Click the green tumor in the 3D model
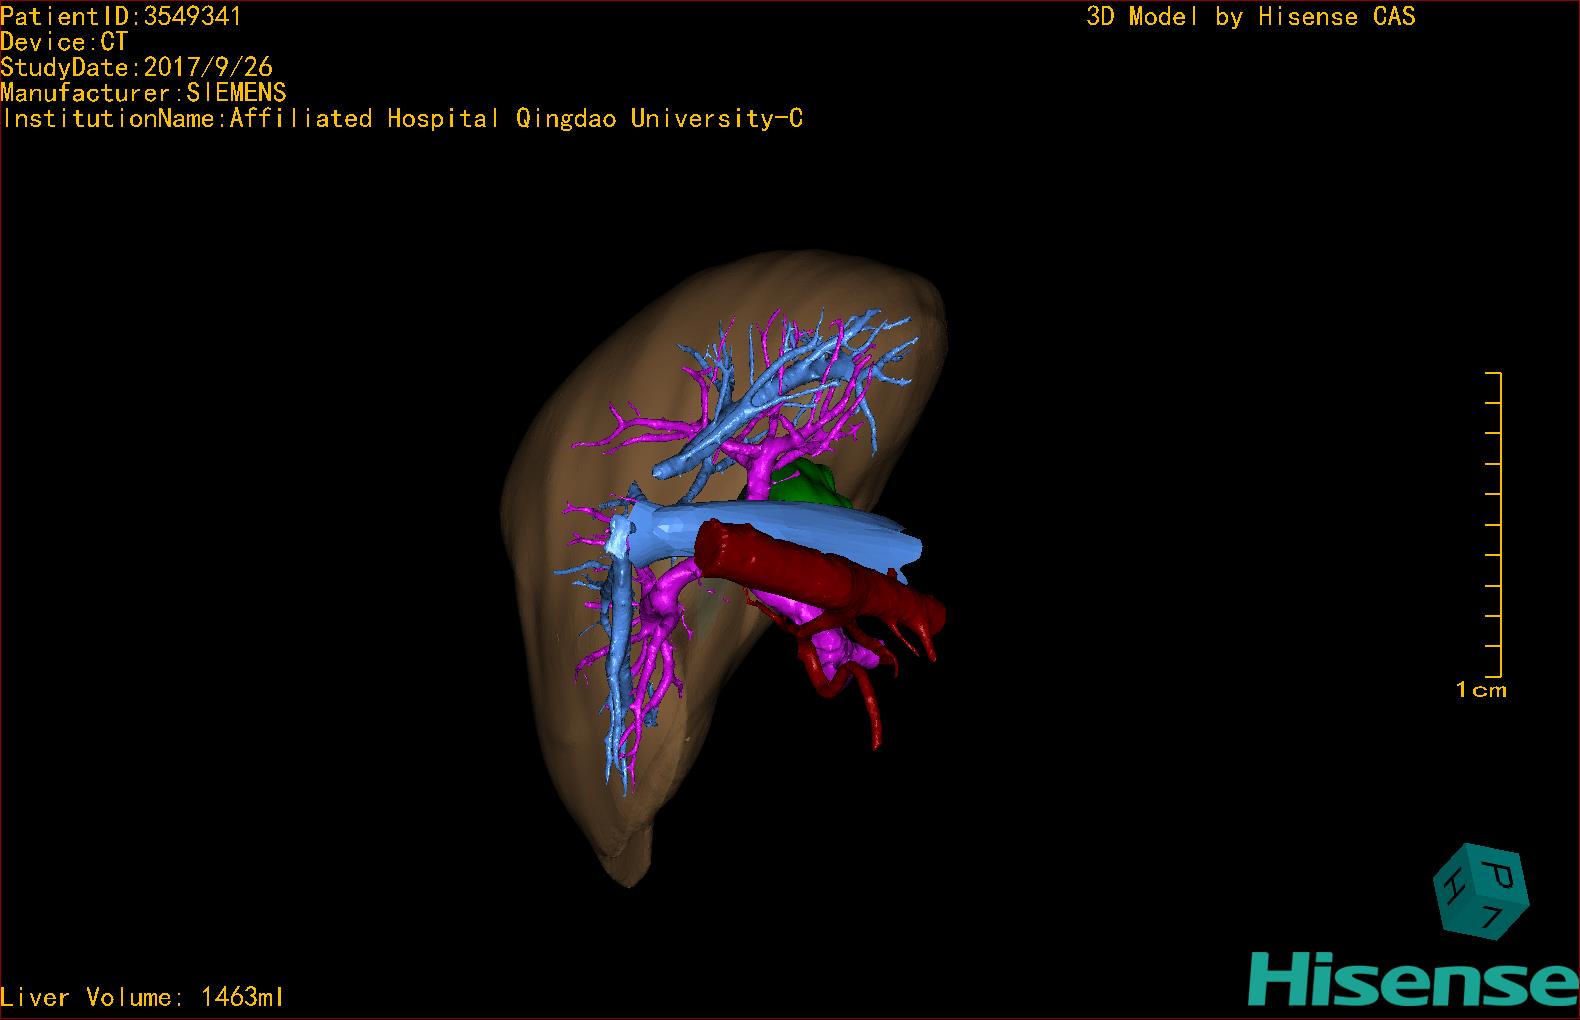 808,485
